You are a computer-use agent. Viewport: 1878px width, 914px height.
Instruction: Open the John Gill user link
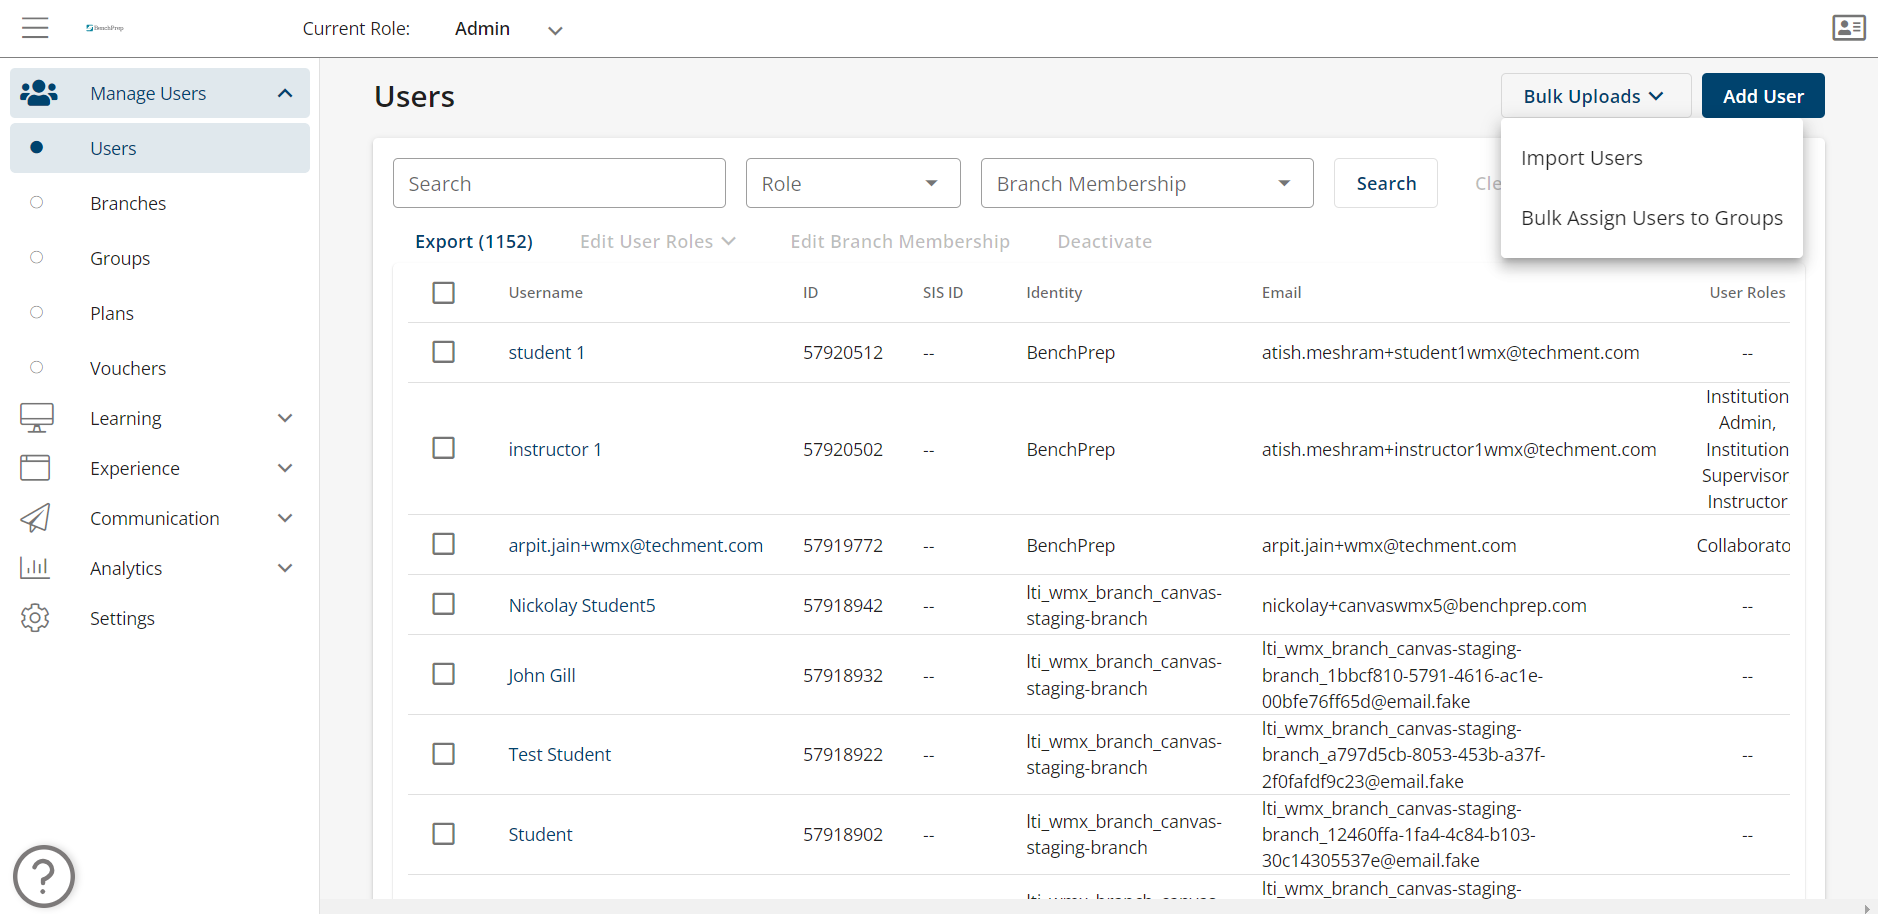point(542,675)
